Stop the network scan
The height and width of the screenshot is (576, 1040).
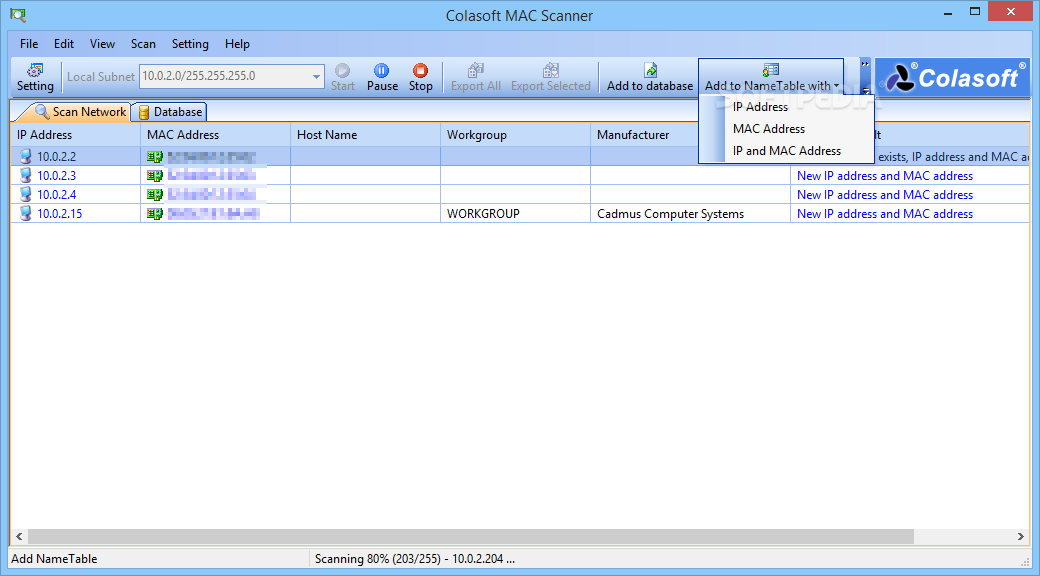[421, 77]
